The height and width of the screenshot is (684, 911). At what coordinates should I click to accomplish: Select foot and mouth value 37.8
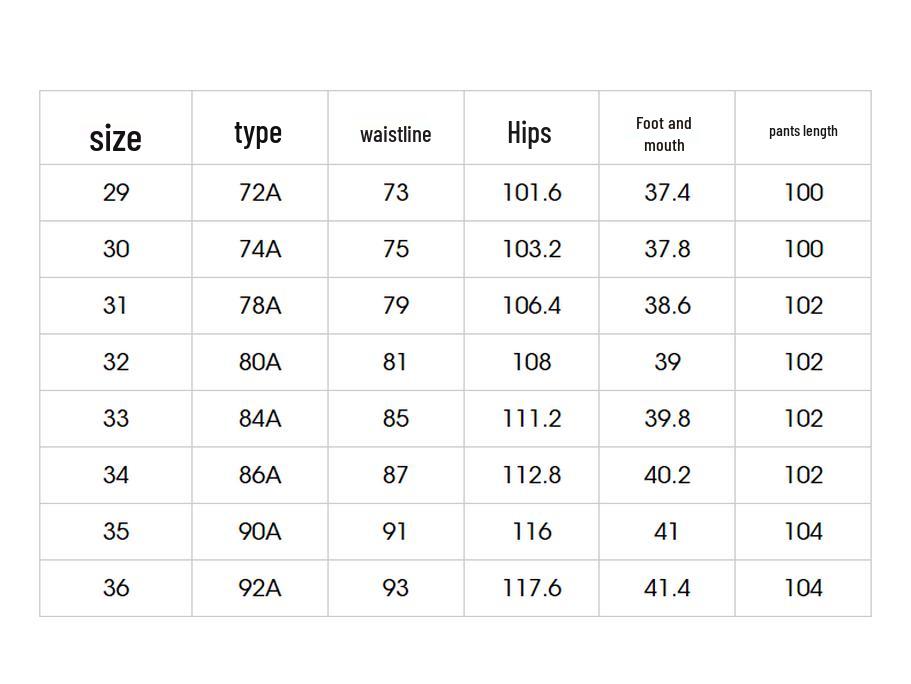click(667, 249)
